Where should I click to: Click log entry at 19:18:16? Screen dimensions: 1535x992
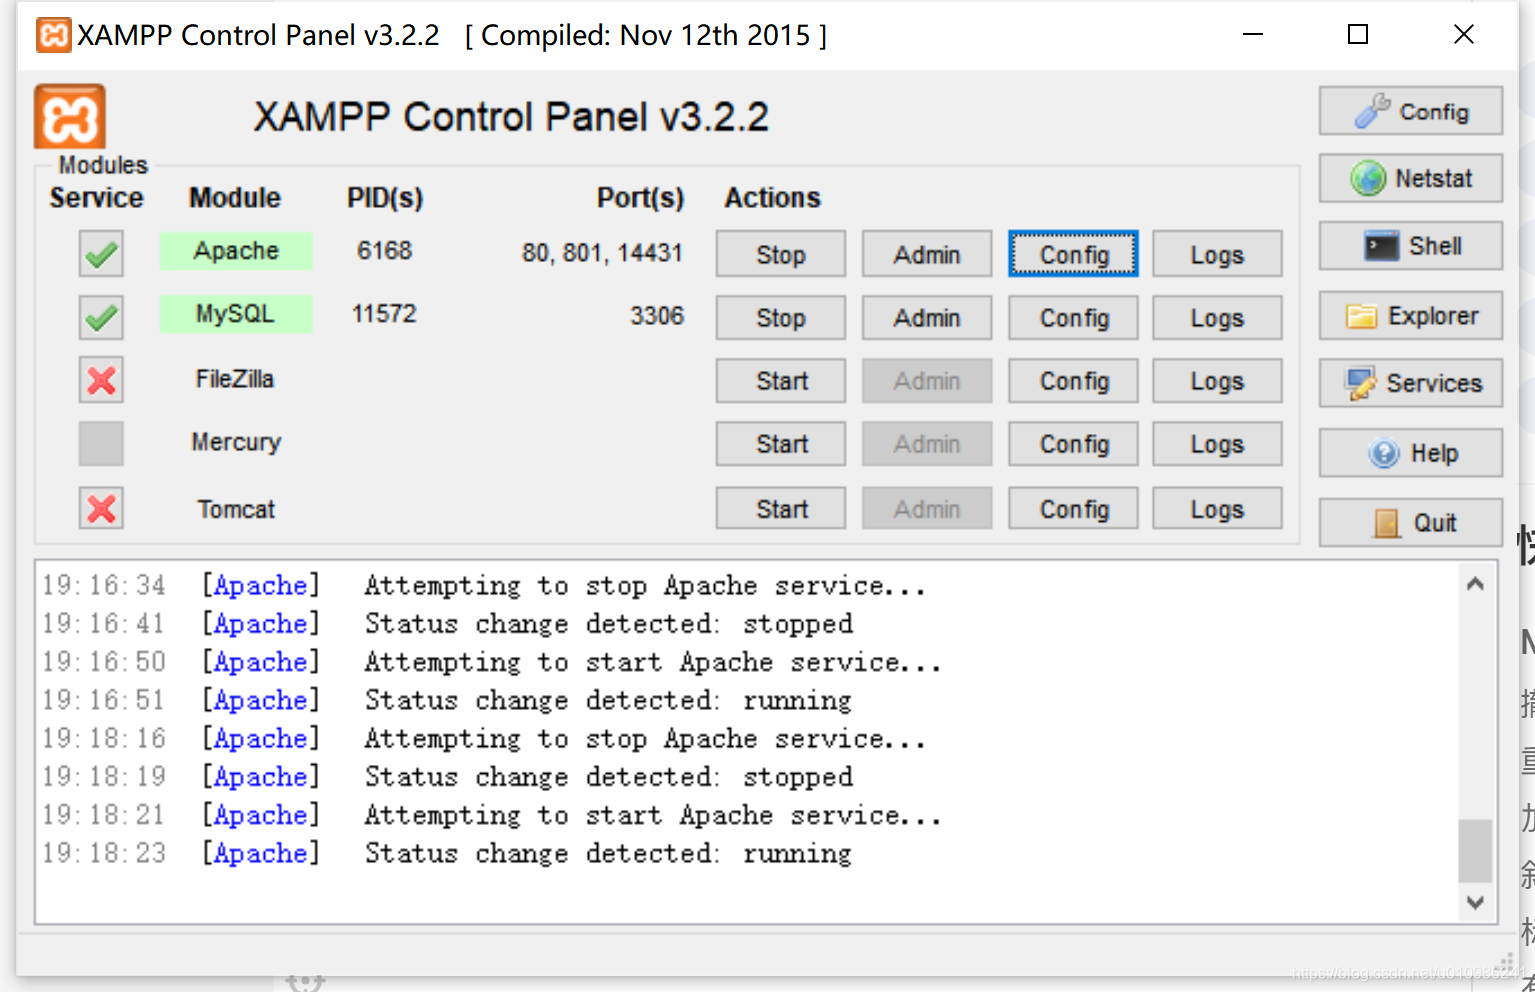tap(485, 738)
